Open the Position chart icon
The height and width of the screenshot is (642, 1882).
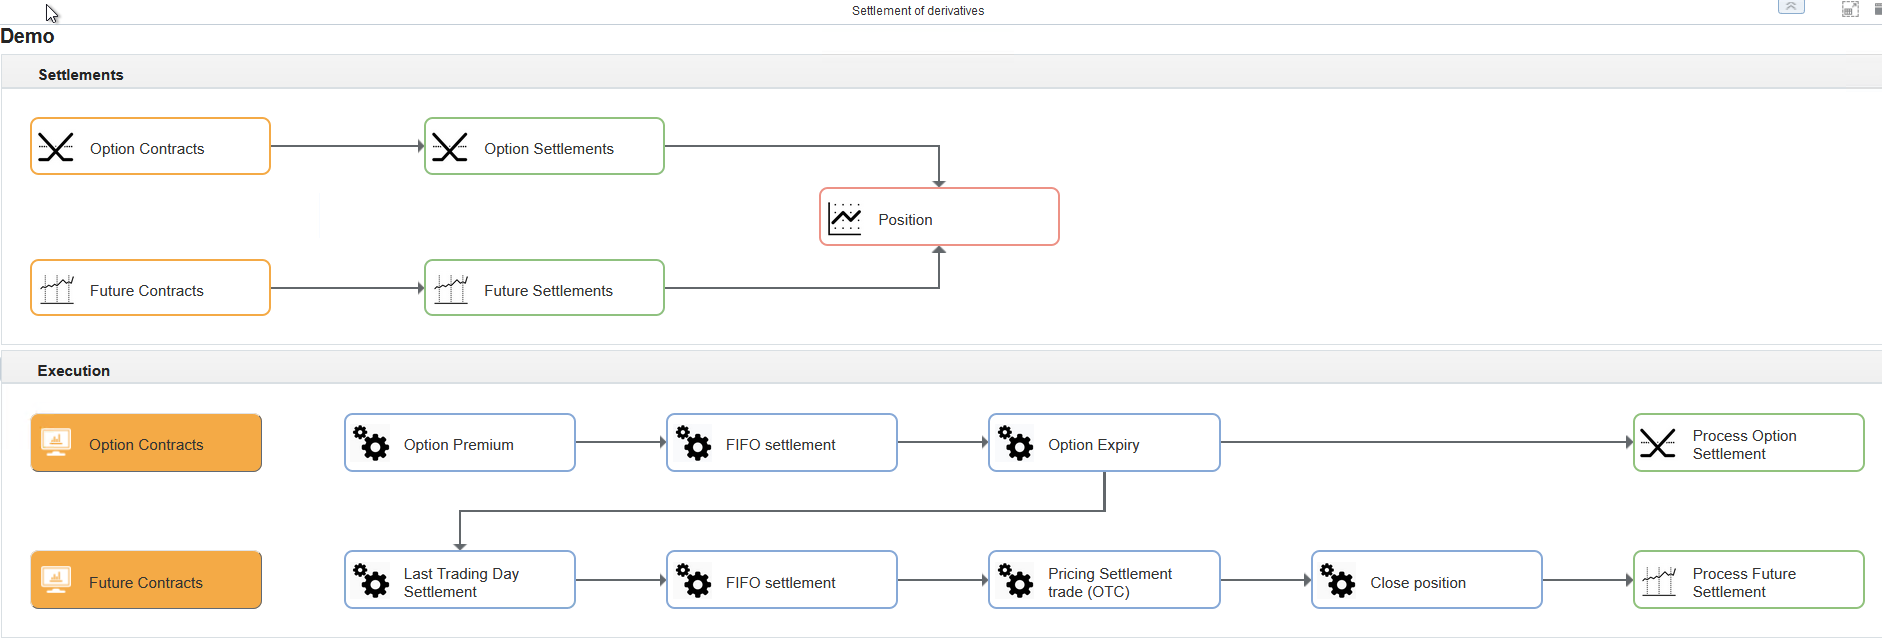pyautogui.click(x=845, y=218)
